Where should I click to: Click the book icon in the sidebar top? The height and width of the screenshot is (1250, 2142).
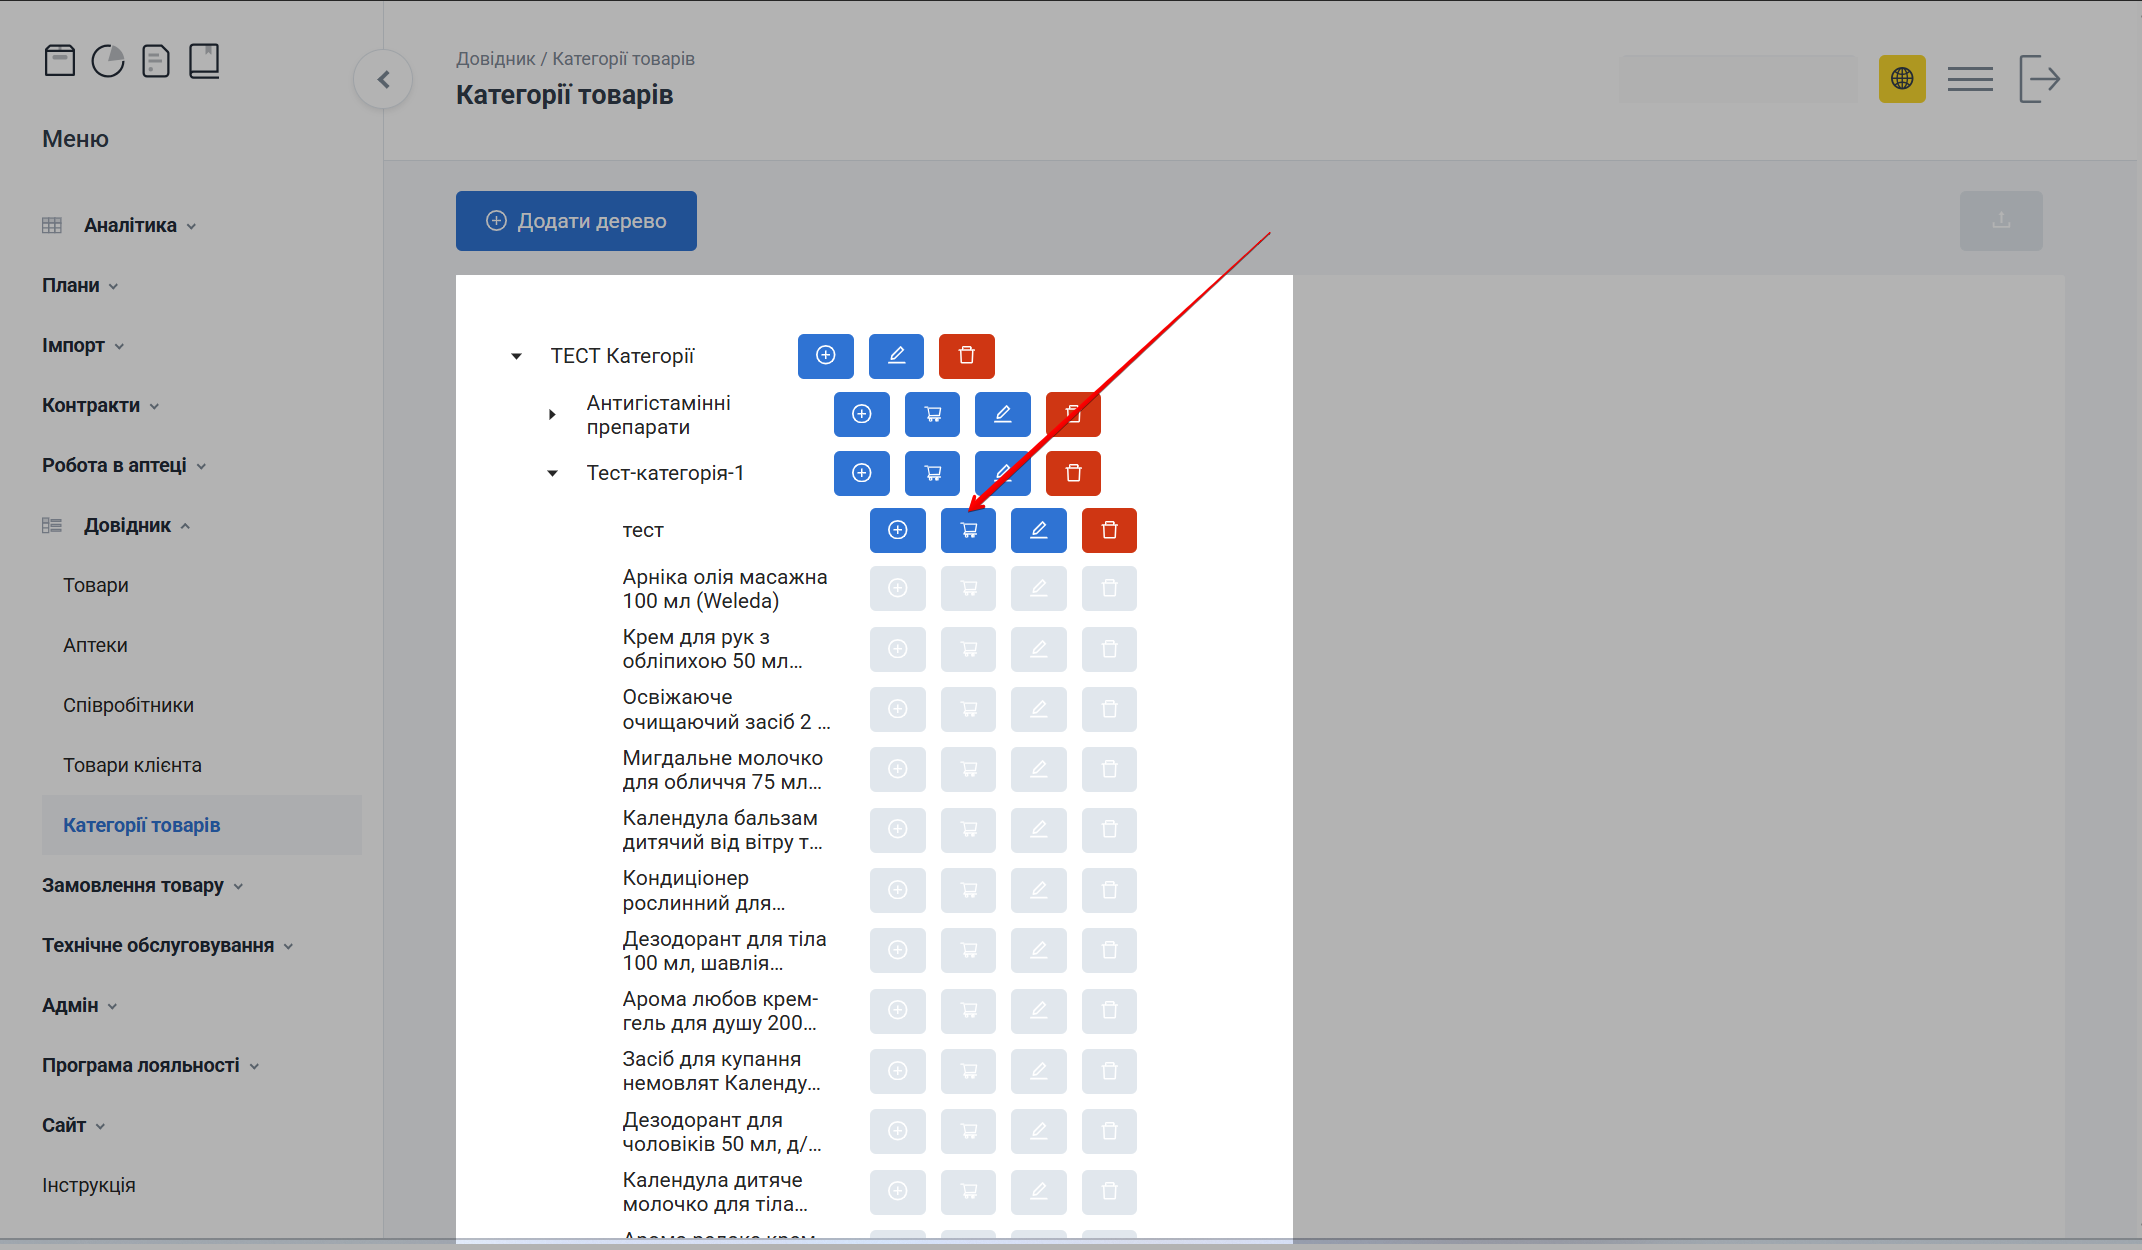click(204, 61)
